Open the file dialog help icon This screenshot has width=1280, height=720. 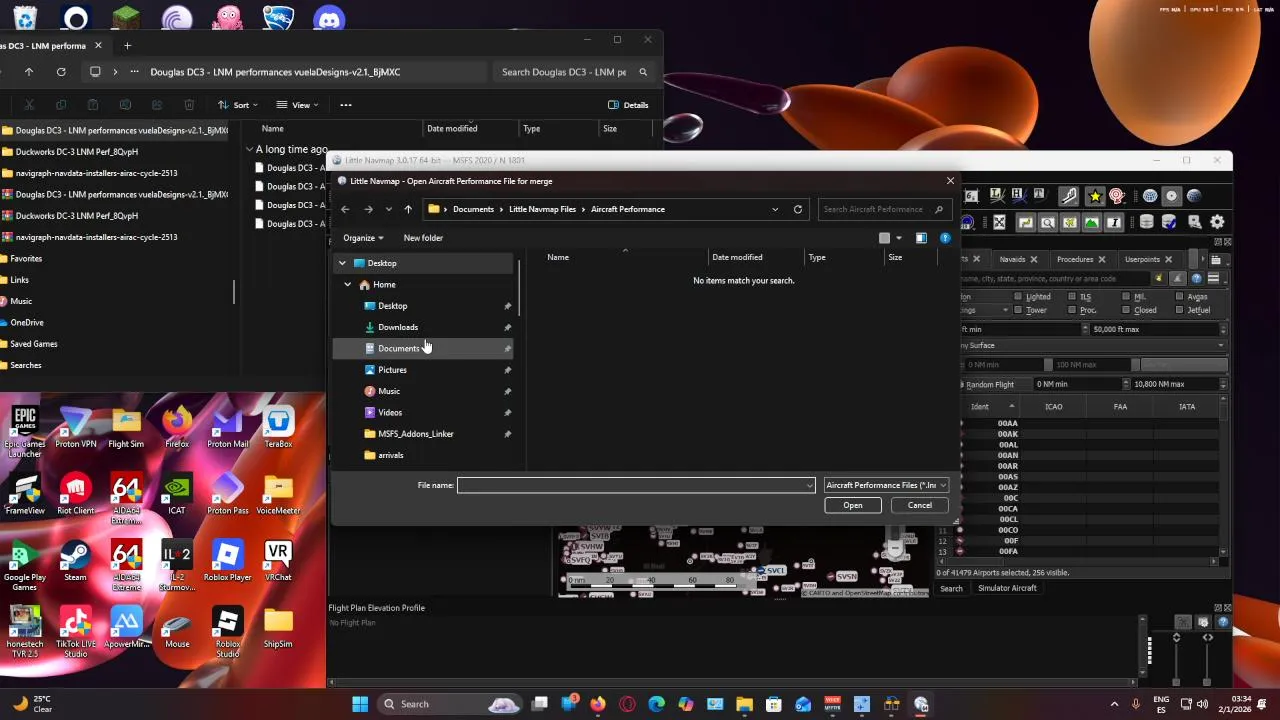click(945, 238)
